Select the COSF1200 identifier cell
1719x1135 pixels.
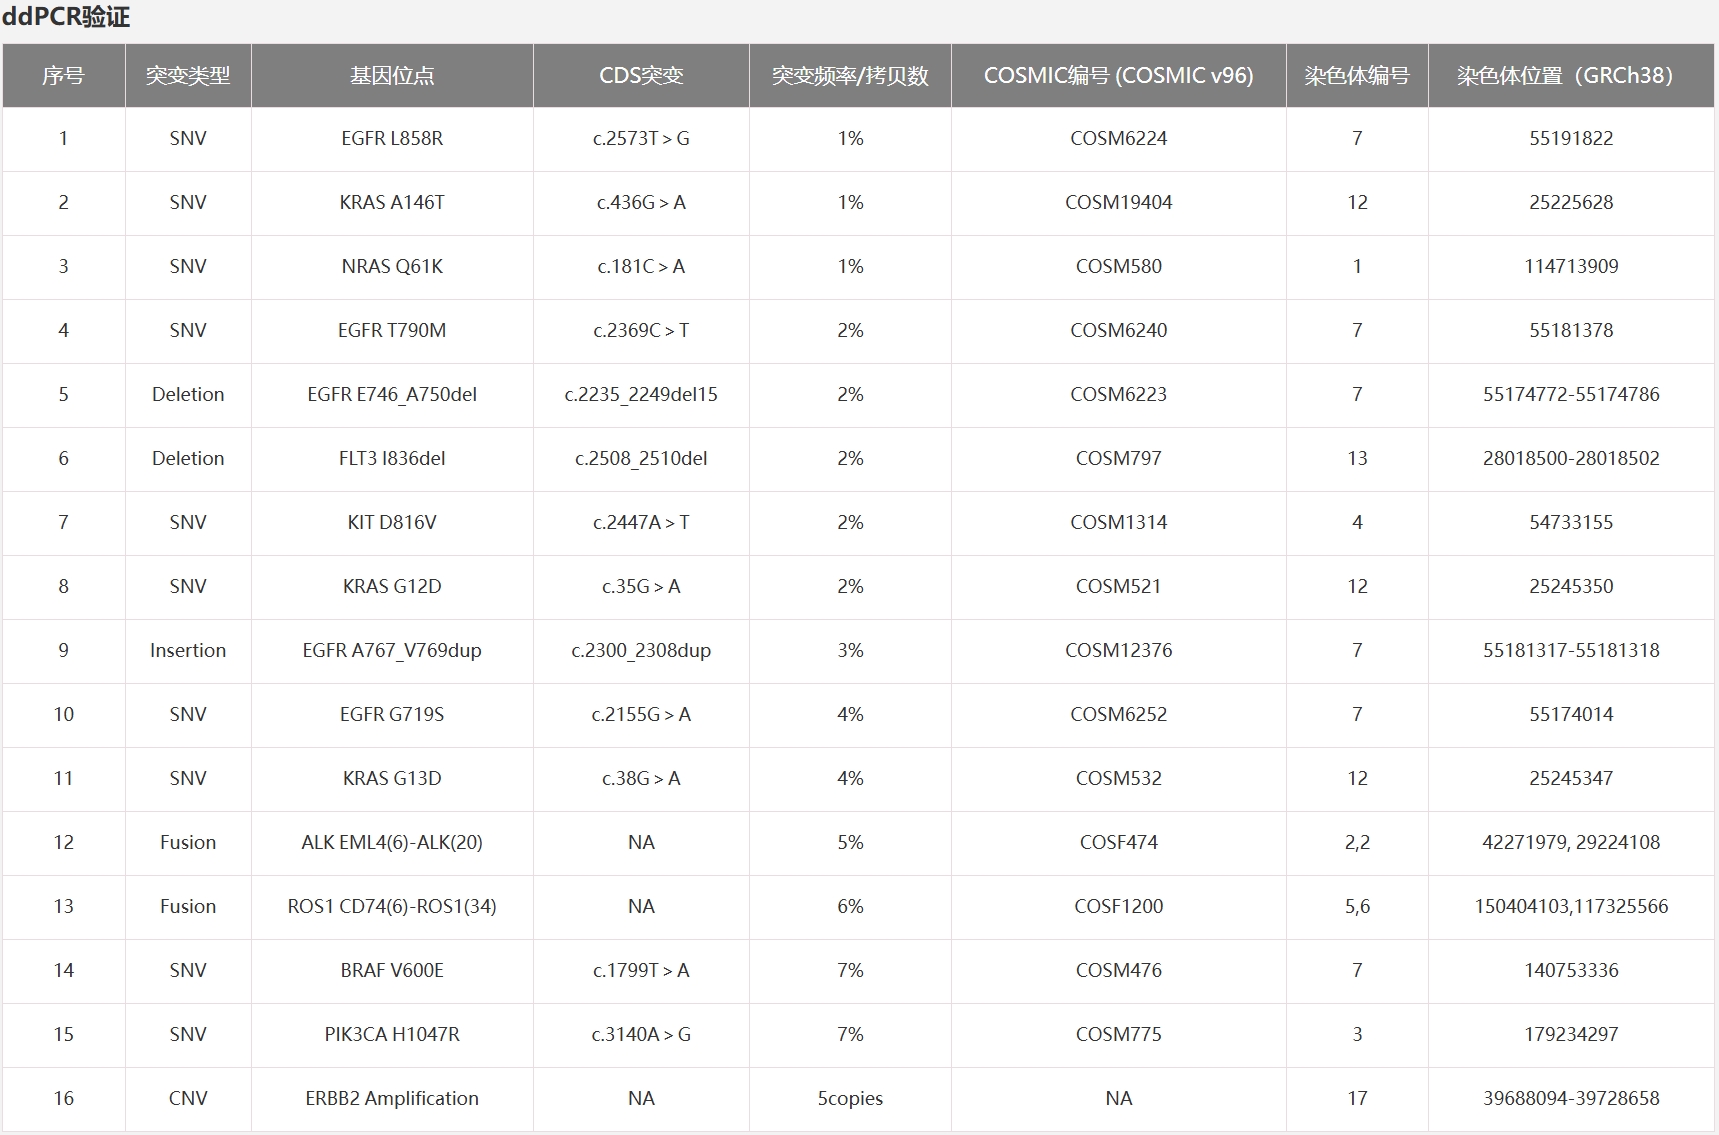coord(1118,907)
